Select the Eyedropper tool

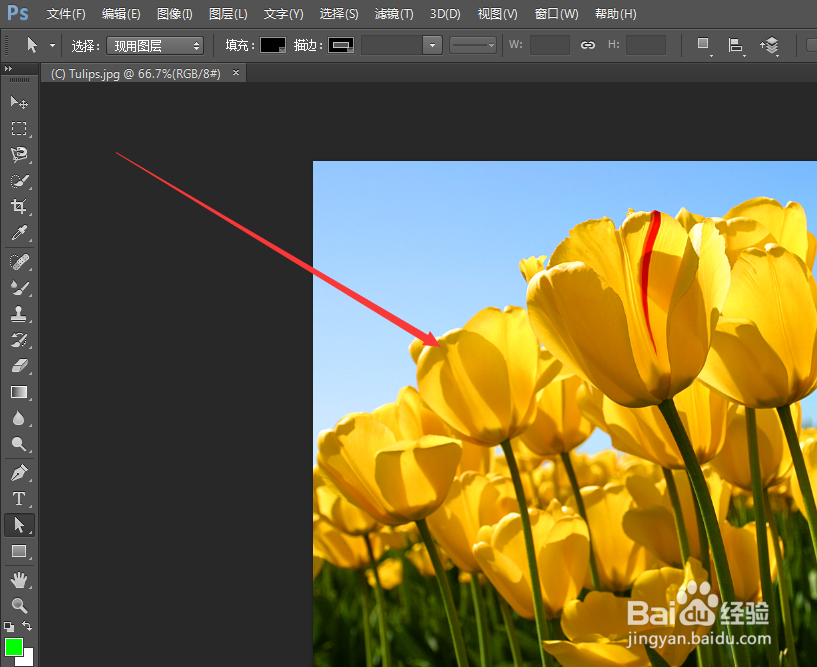[19, 232]
